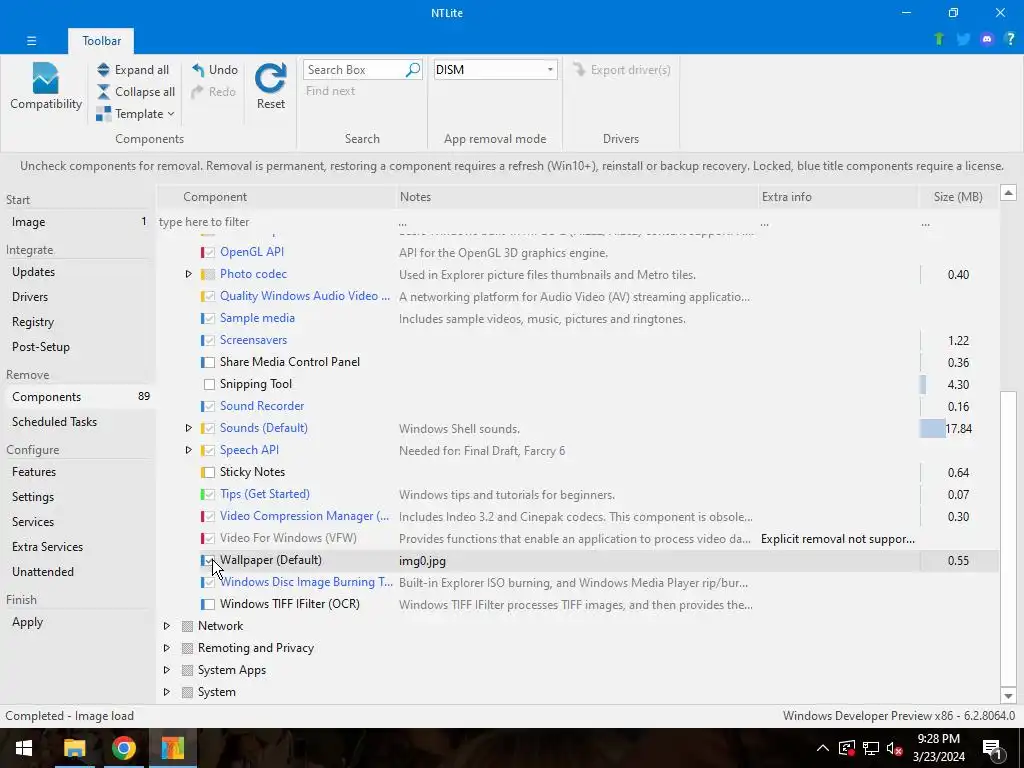The image size is (1024, 768).
Task: Uncheck the Wallpaper (Default) checkbox
Action: (x=209, y=560)
